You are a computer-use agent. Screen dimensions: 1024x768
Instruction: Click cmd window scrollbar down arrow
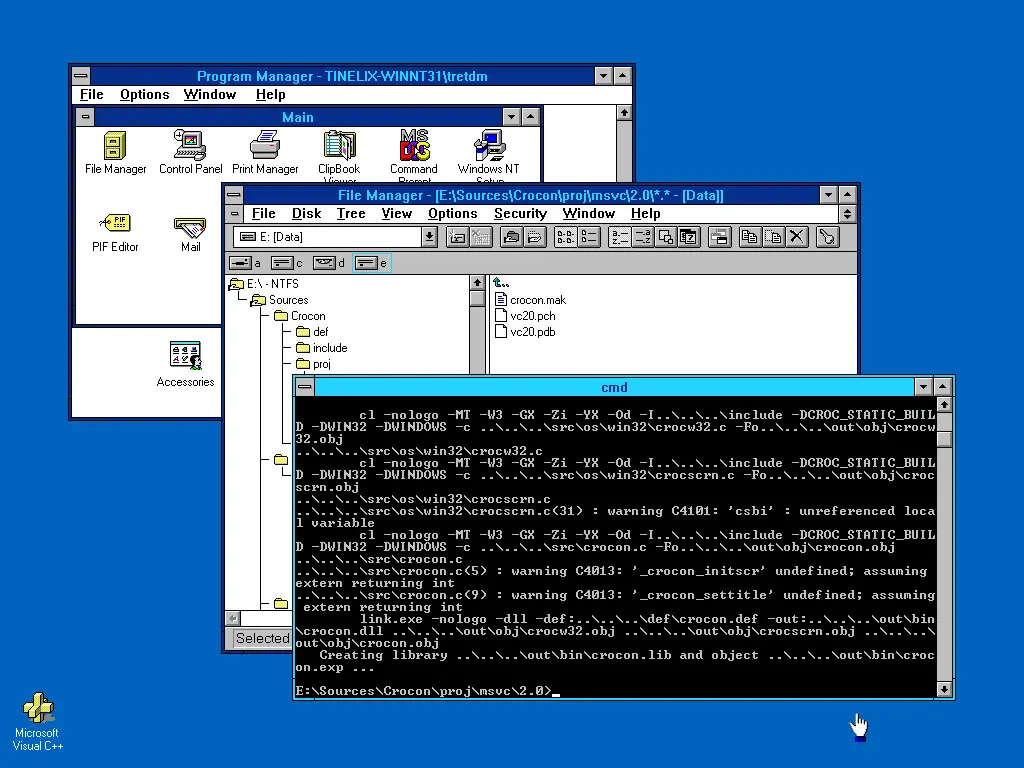[x=944, y=690]
